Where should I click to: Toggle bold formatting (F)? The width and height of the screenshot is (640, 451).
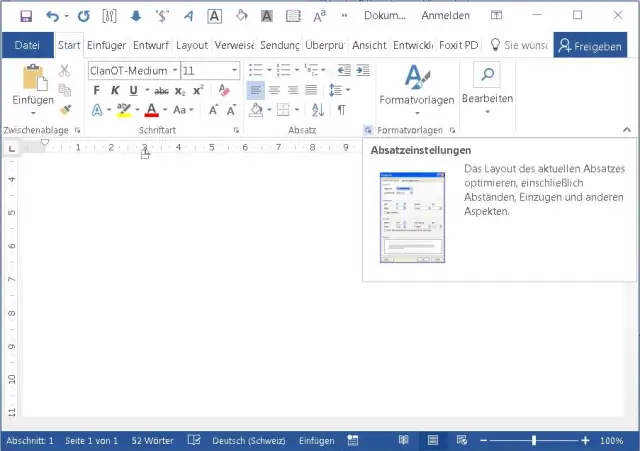tap(97, 90)
